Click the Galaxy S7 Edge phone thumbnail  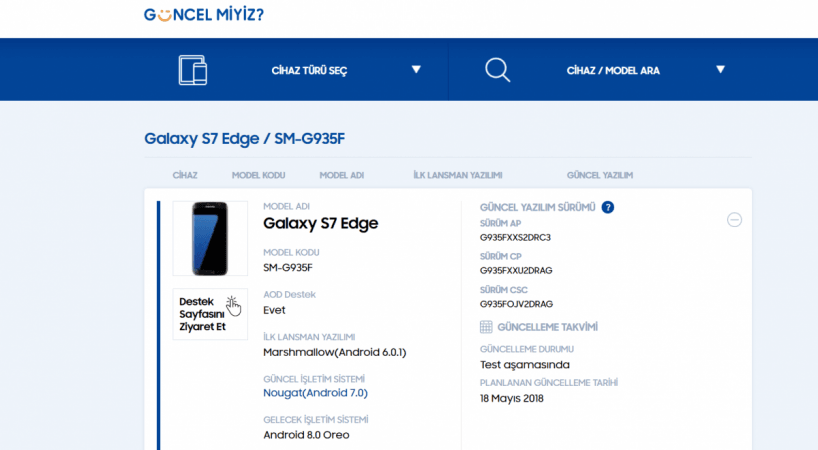pyautogui.click(x=210, y=238)
